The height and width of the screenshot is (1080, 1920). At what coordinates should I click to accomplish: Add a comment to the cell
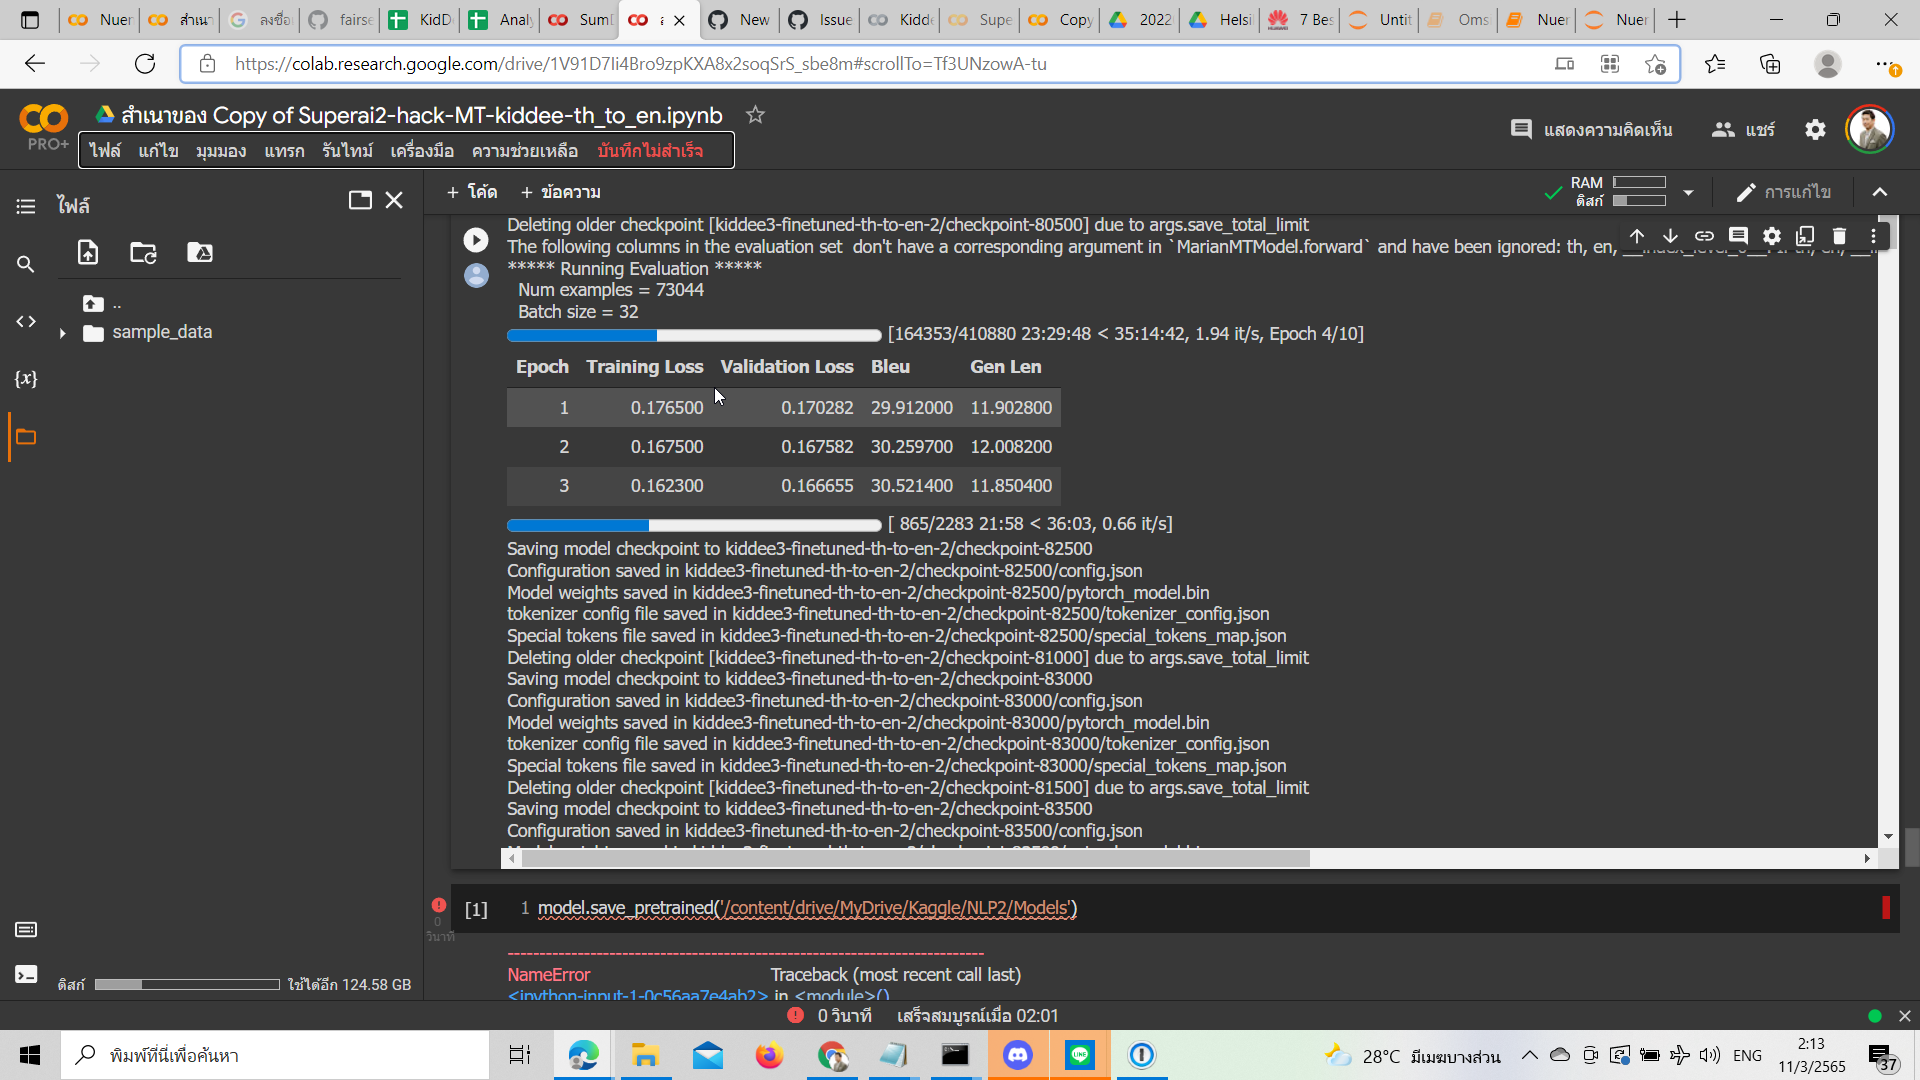(x=1739, y=236)
